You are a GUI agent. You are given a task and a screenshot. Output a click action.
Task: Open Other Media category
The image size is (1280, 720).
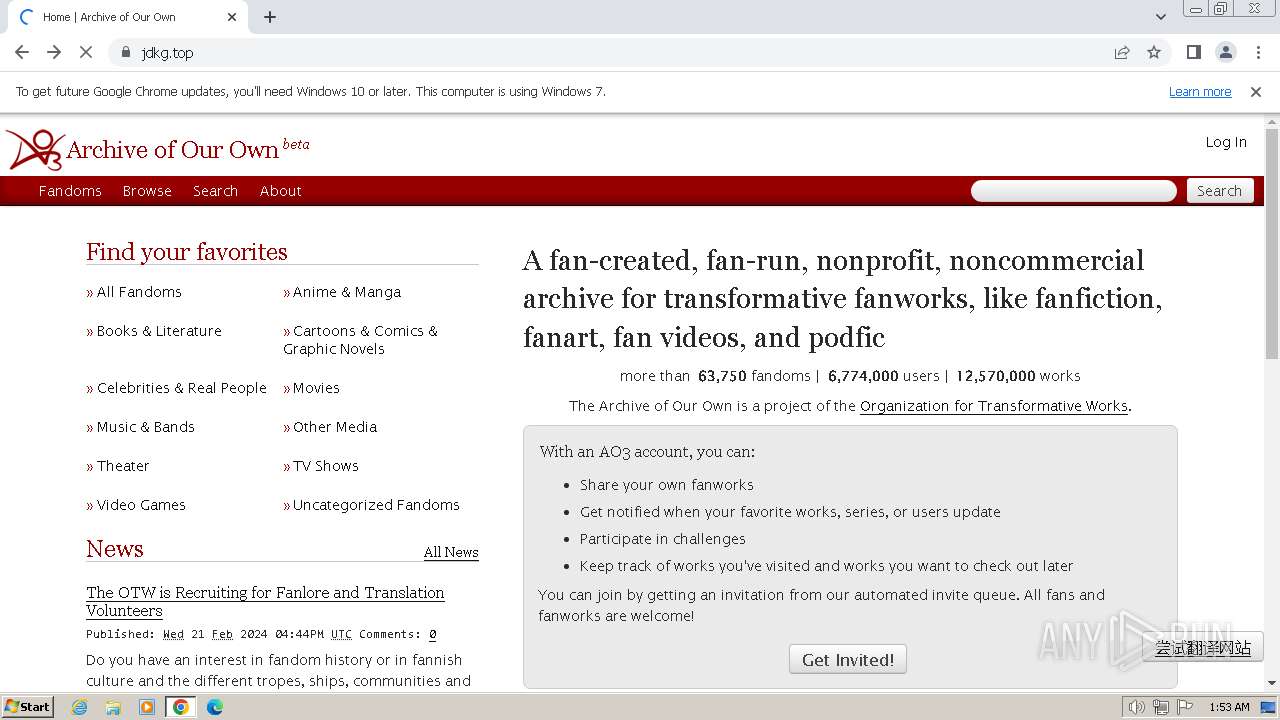[335, 427]
